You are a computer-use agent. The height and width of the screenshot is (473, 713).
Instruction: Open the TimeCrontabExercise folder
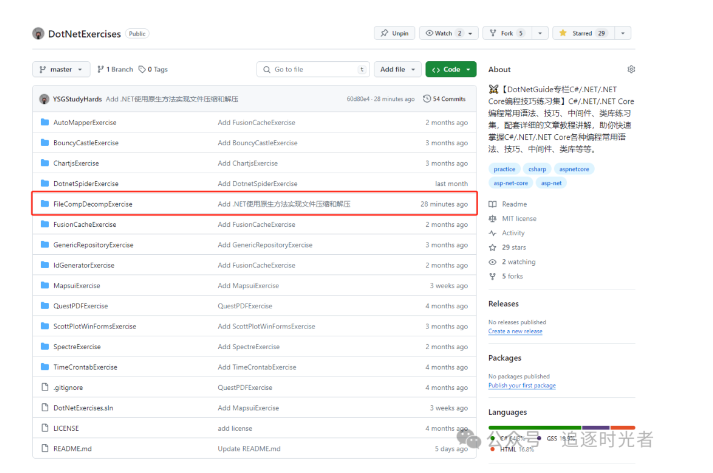click(85, 367)
